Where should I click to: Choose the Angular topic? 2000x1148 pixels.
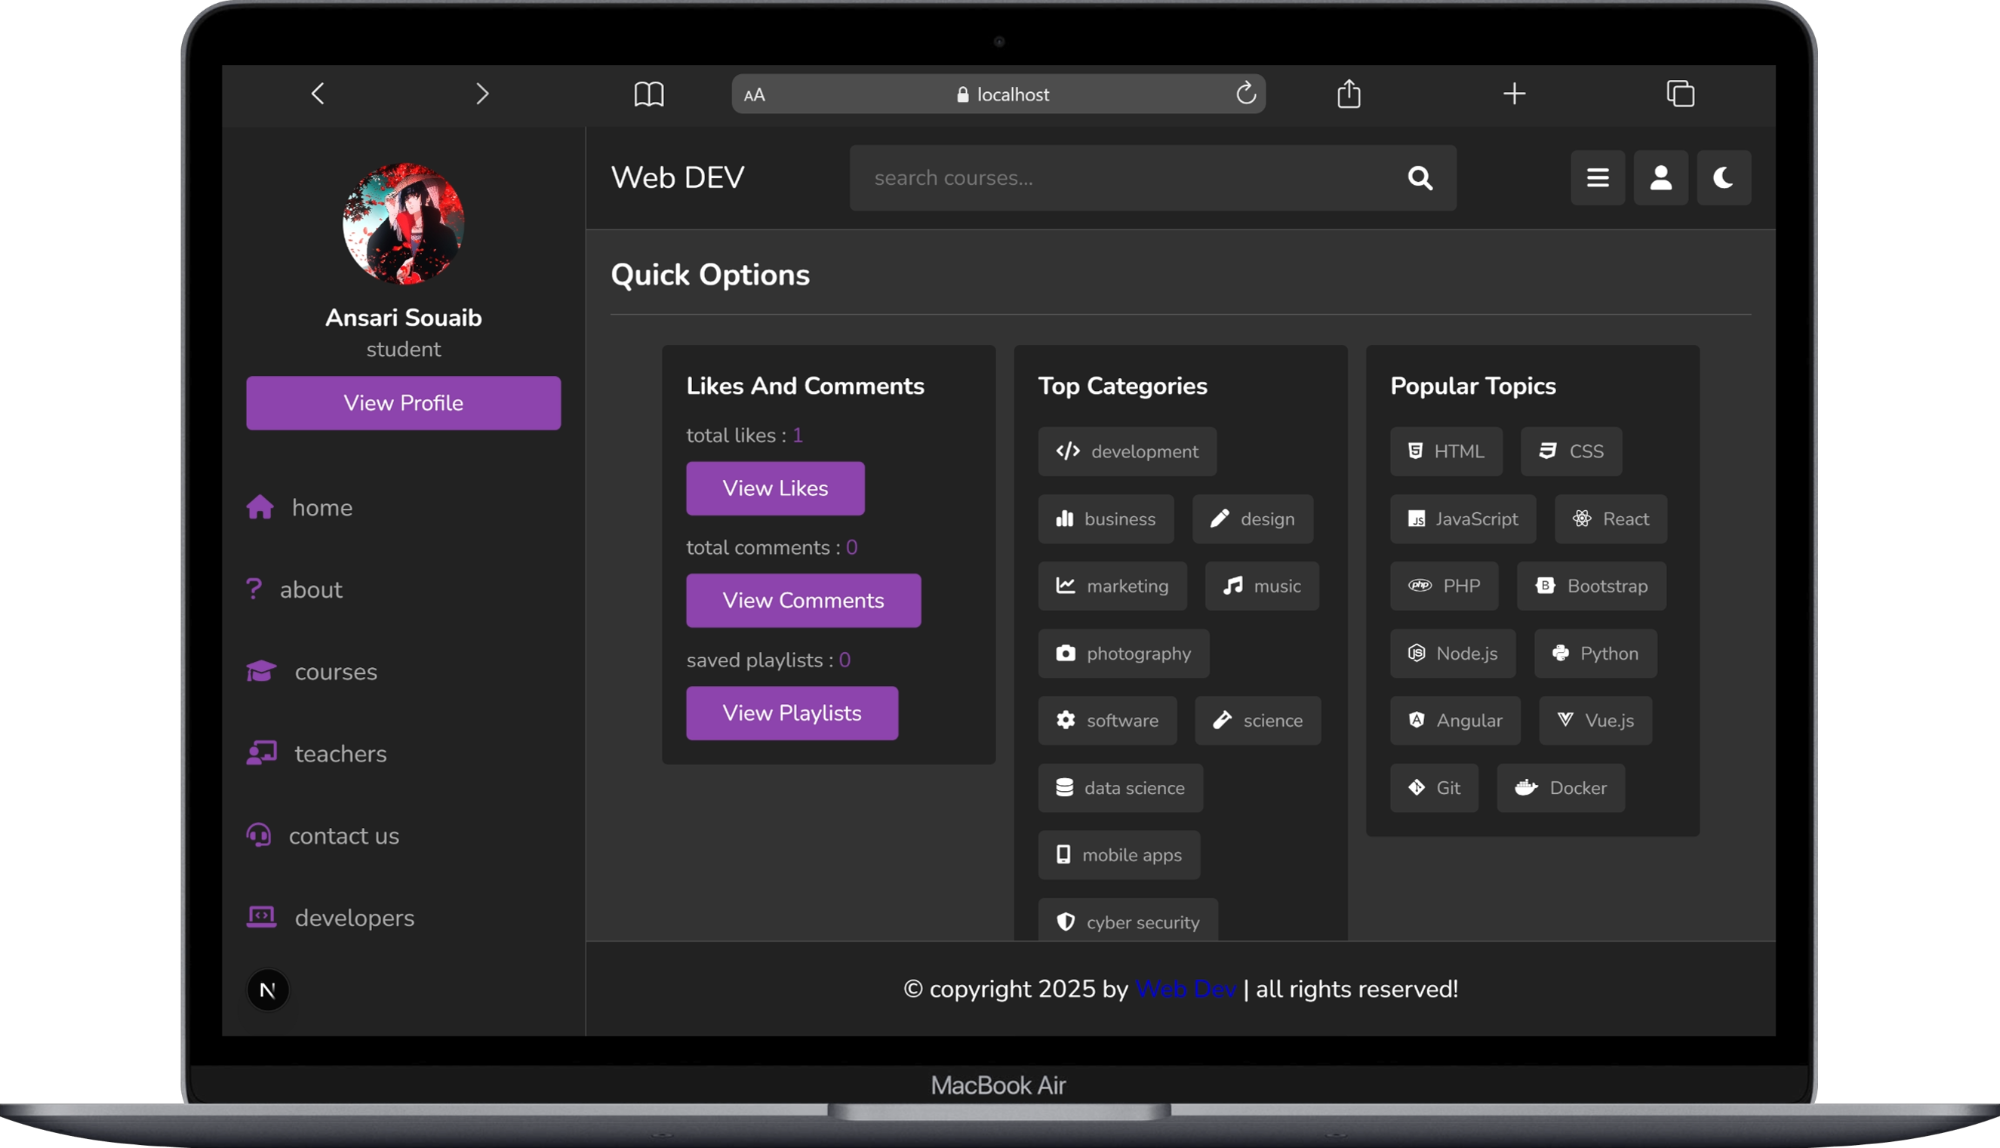pyautogui.click(x=1455, y=720)
